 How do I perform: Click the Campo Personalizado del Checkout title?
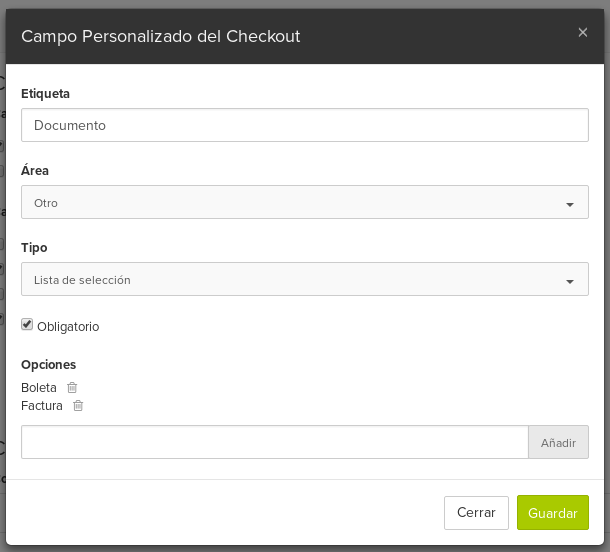coord(161,37)
